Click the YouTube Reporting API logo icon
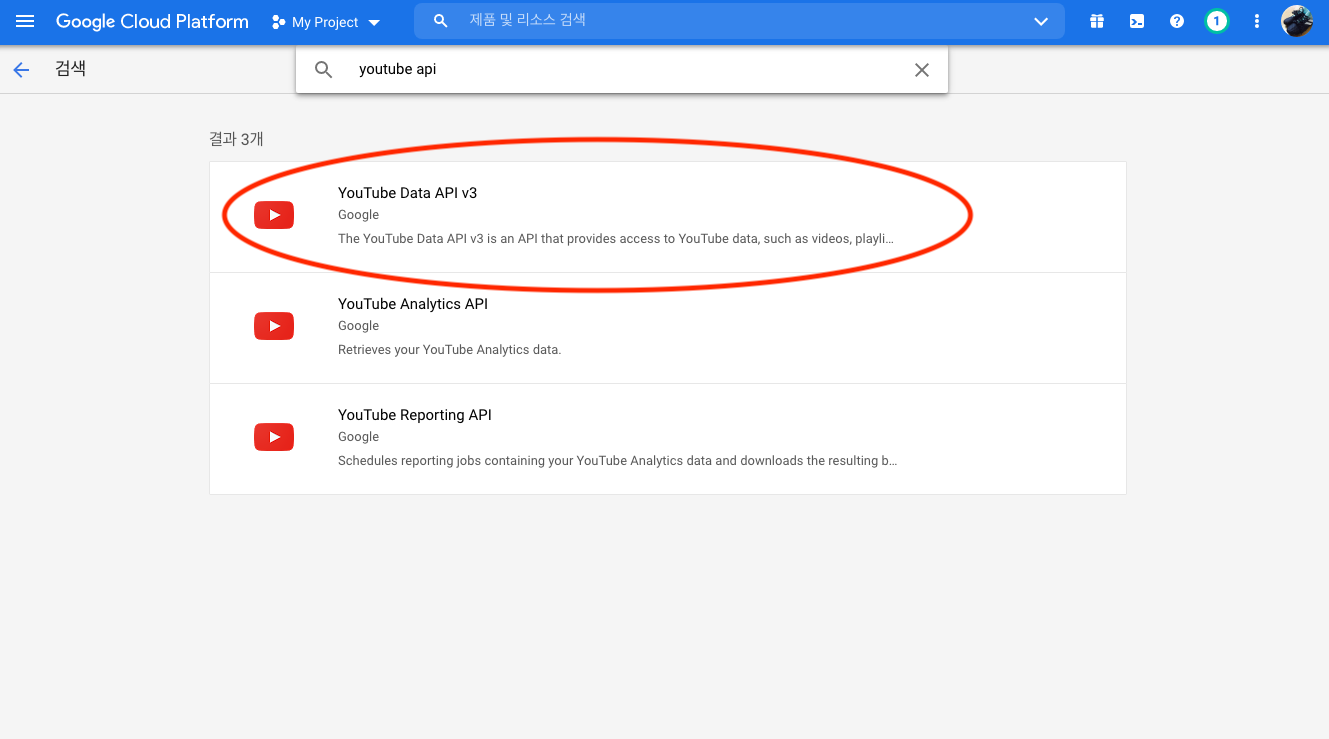The height and width of the screenshot is (739, 1329). click(274, 437)
